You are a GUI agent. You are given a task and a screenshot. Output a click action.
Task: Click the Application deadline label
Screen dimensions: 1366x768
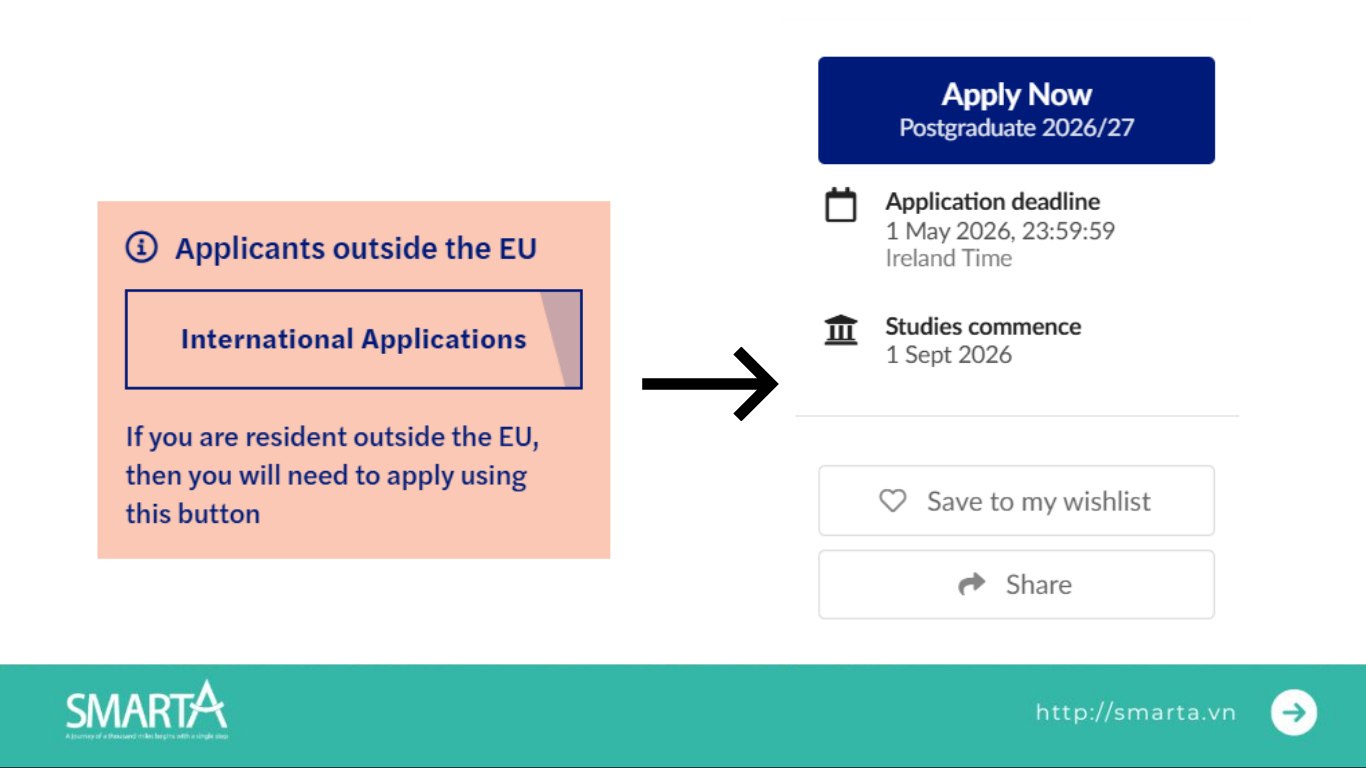pos(992,202)
